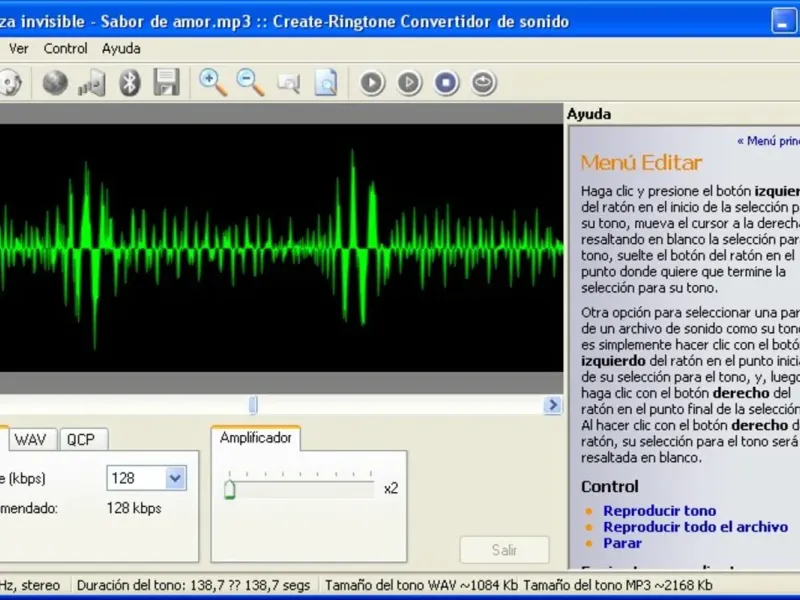
Task: Click the Tamaño del tono WAV status text
Action: coord(421,585)
